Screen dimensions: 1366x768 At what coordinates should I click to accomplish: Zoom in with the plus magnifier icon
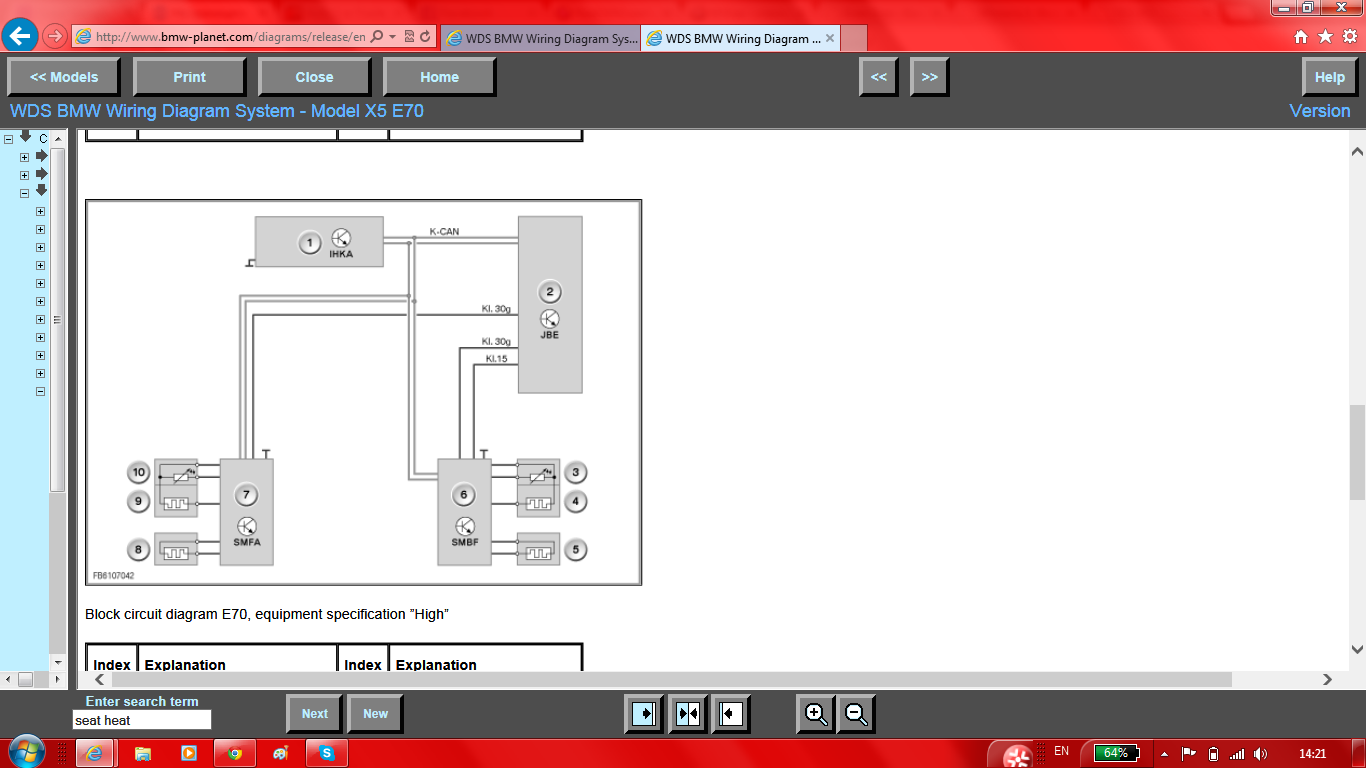coord(816,714)
